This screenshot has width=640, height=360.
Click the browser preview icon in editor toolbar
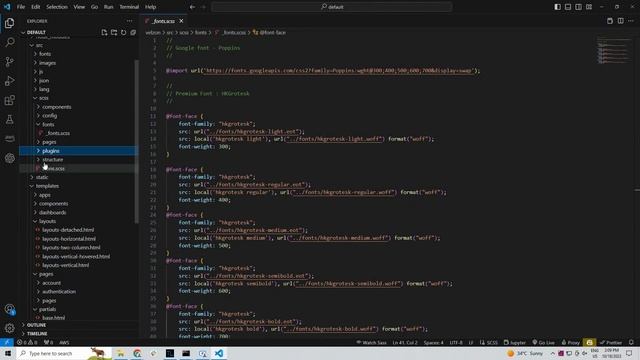610,21
